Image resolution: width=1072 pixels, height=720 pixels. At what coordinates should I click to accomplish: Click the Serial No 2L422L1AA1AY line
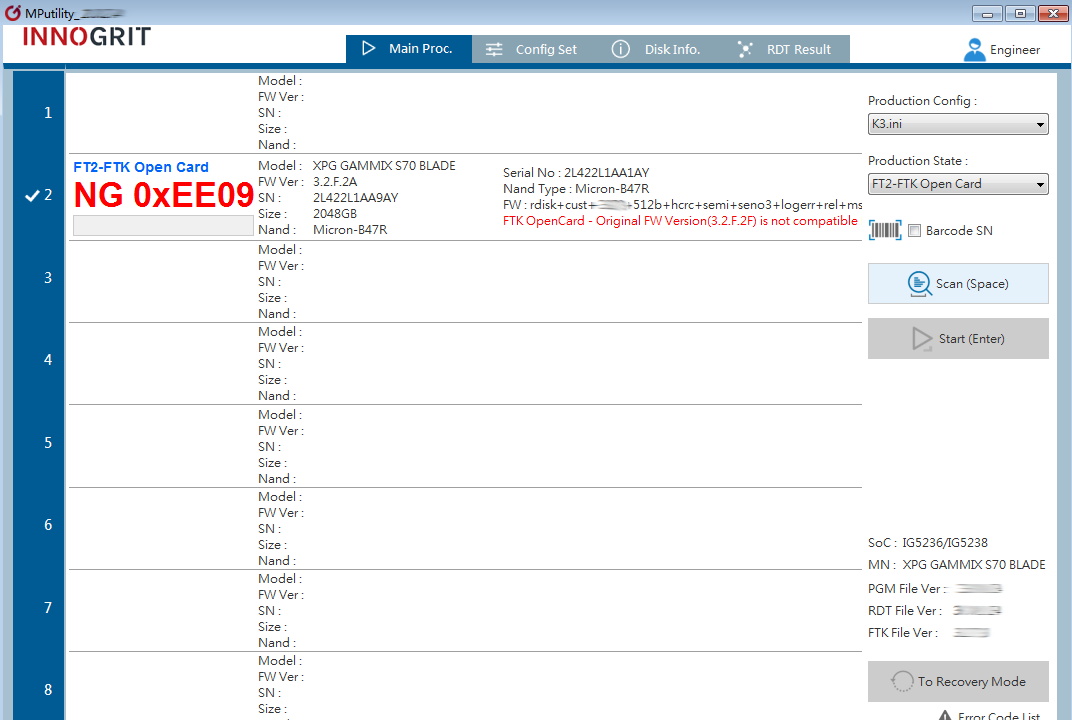576,172
